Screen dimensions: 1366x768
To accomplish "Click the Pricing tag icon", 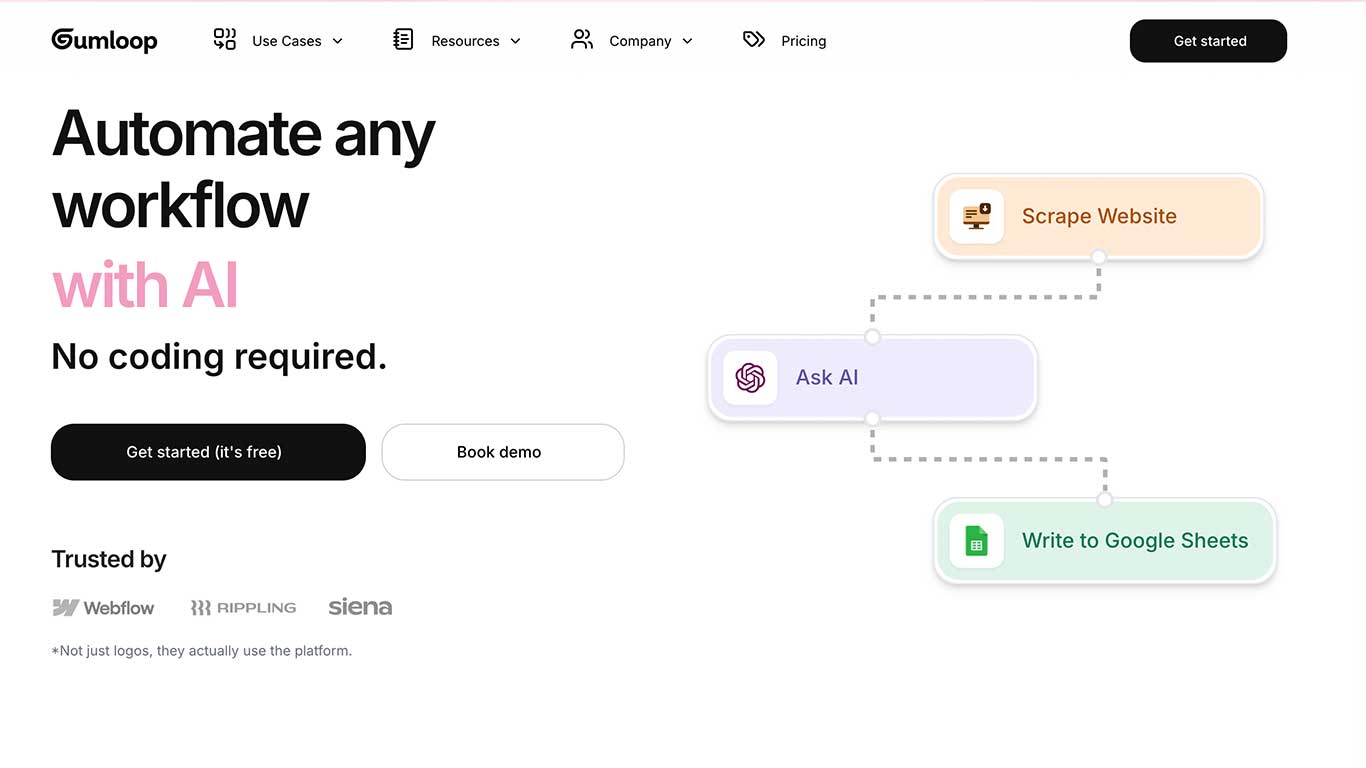I will (754, 40).
